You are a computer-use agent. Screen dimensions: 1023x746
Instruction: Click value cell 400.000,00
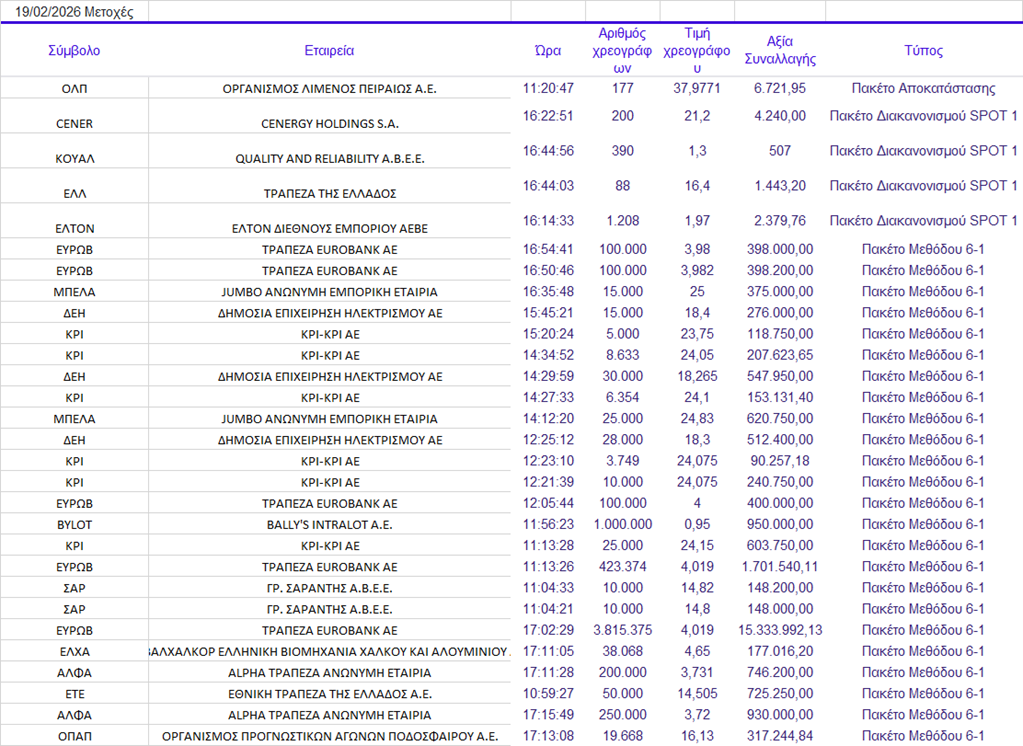point(780,503)
